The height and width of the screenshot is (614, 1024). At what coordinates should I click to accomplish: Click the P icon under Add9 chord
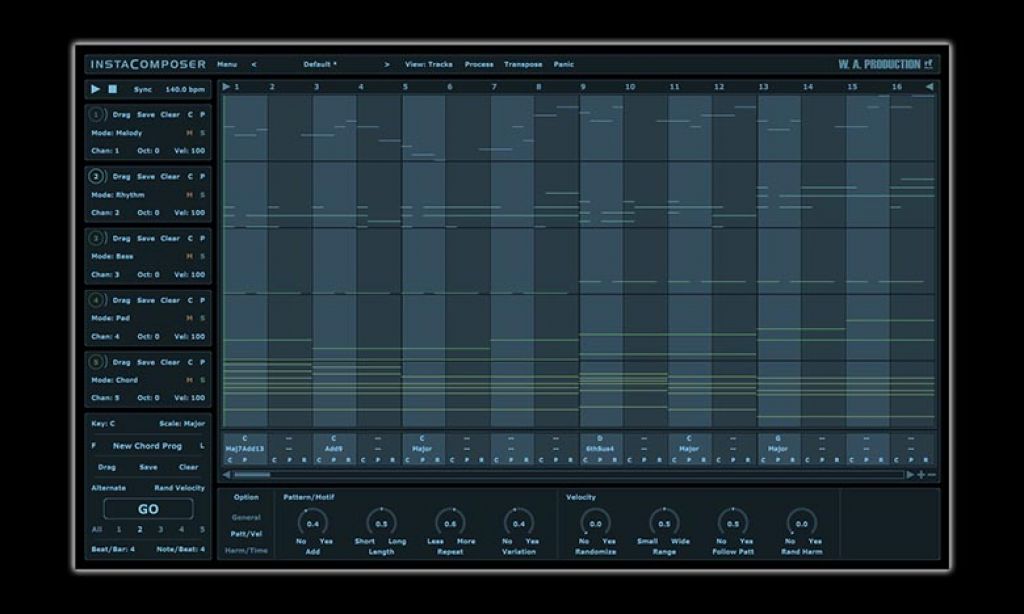[333, 460]
